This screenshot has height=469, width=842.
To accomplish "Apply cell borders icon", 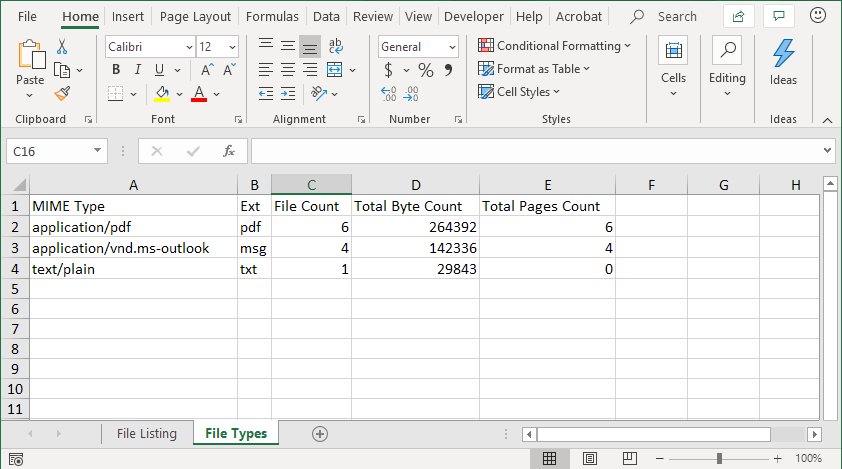I will click(115, 94).
